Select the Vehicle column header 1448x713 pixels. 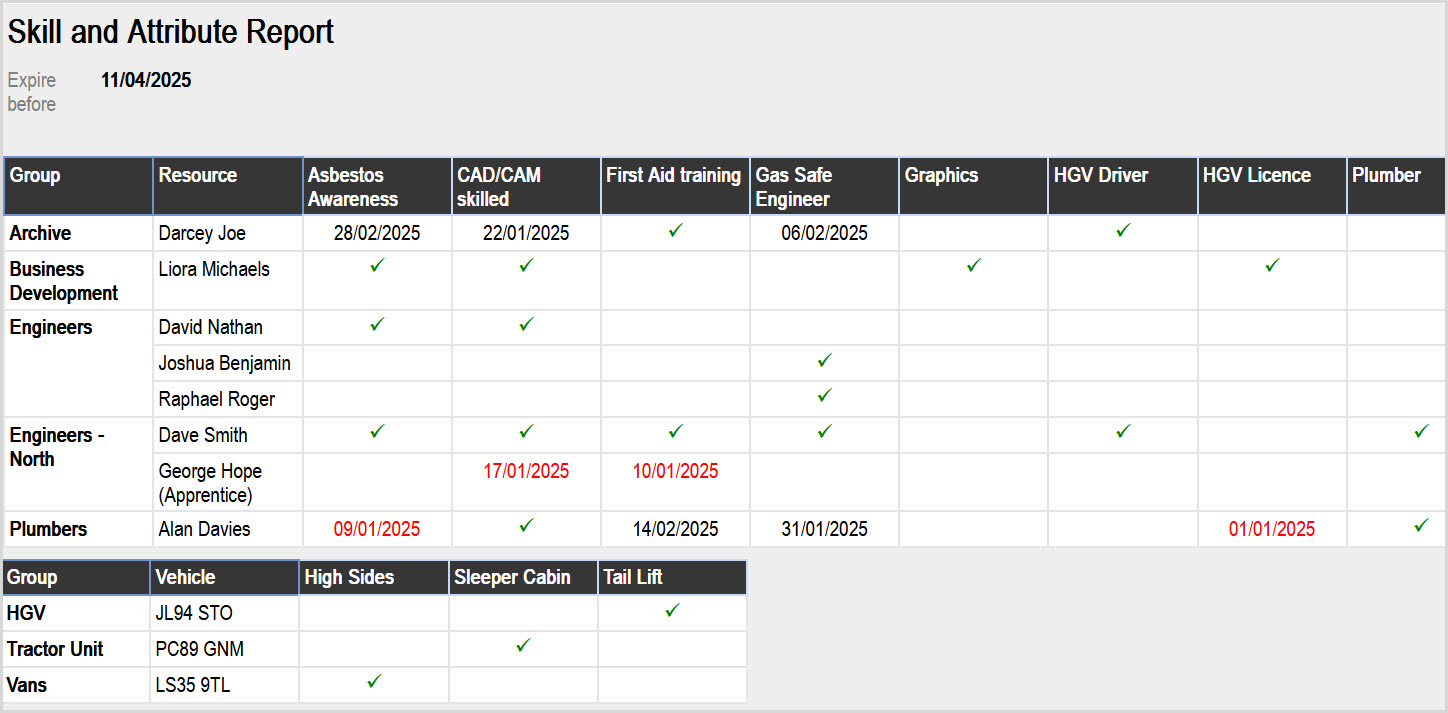click(224, 578)
